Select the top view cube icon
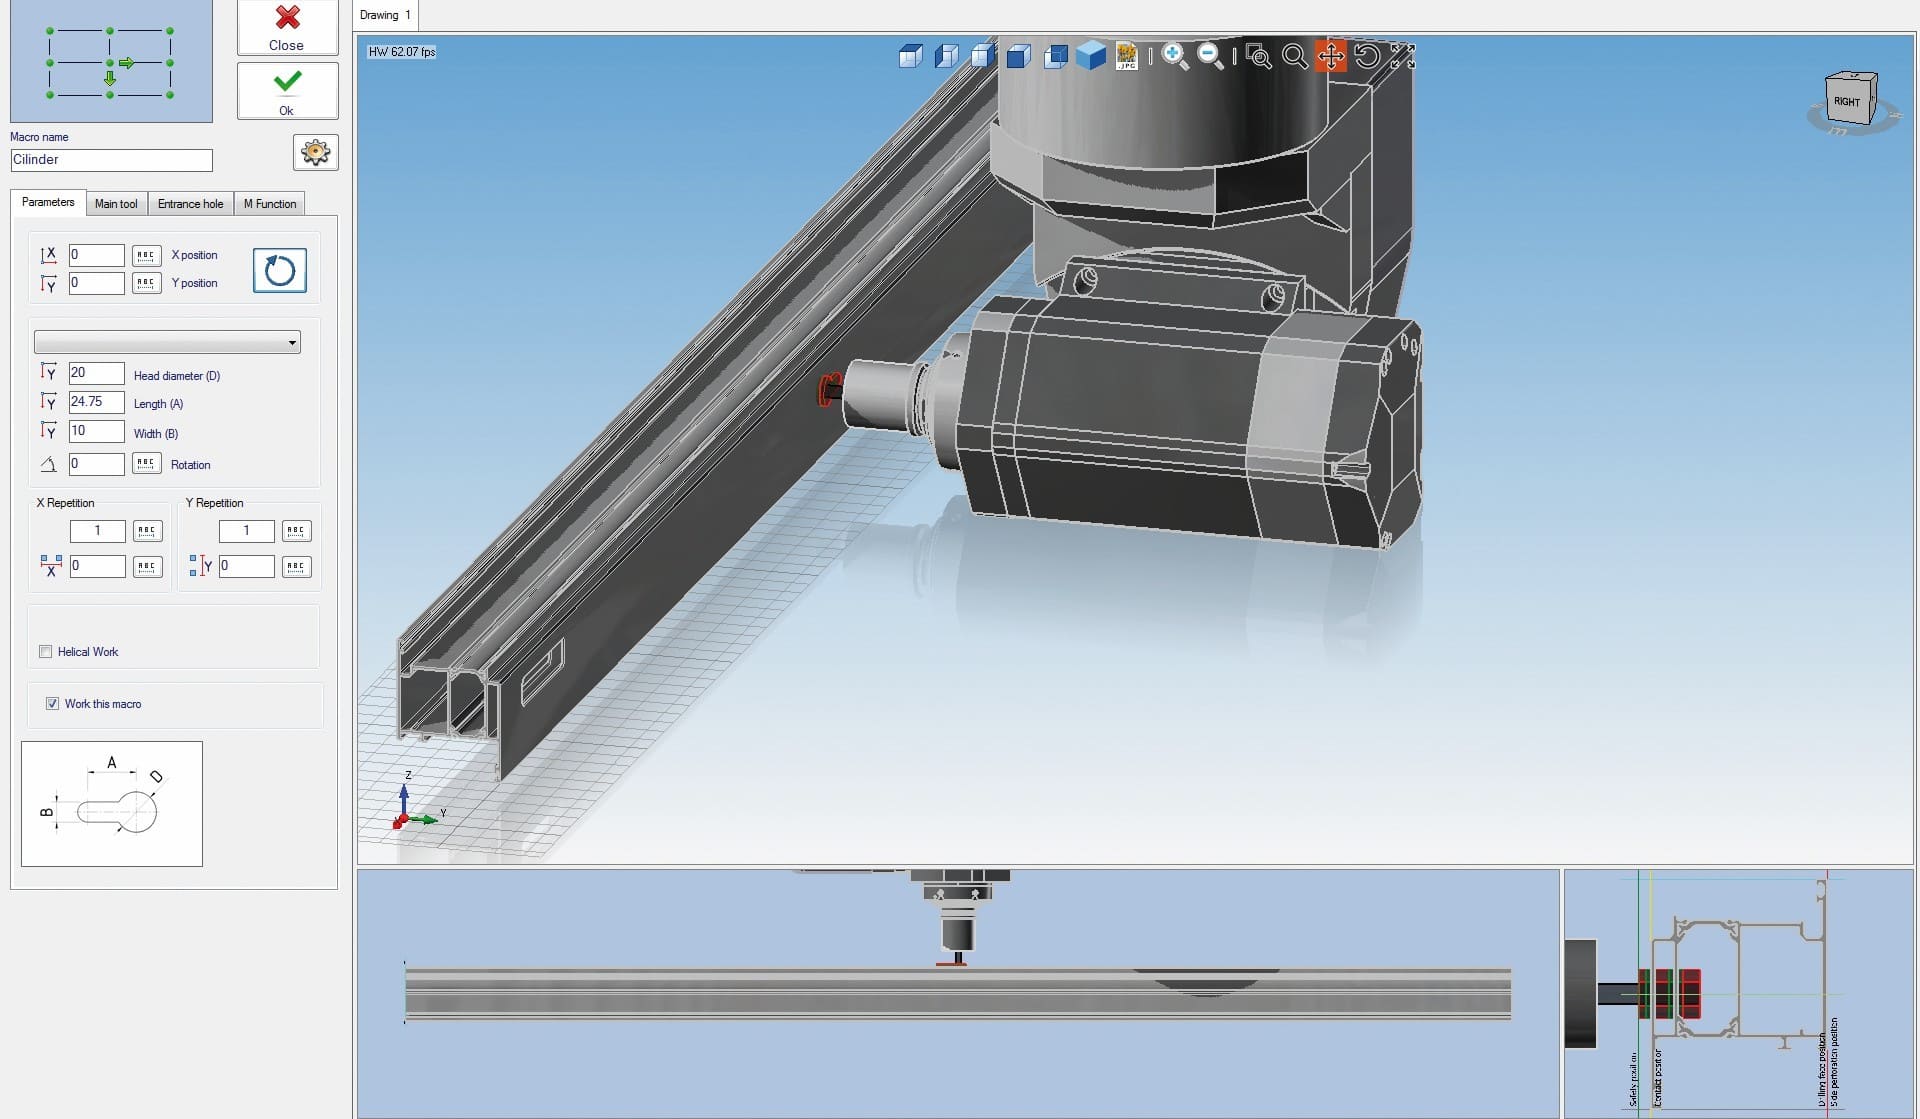 tap(911, 56)
